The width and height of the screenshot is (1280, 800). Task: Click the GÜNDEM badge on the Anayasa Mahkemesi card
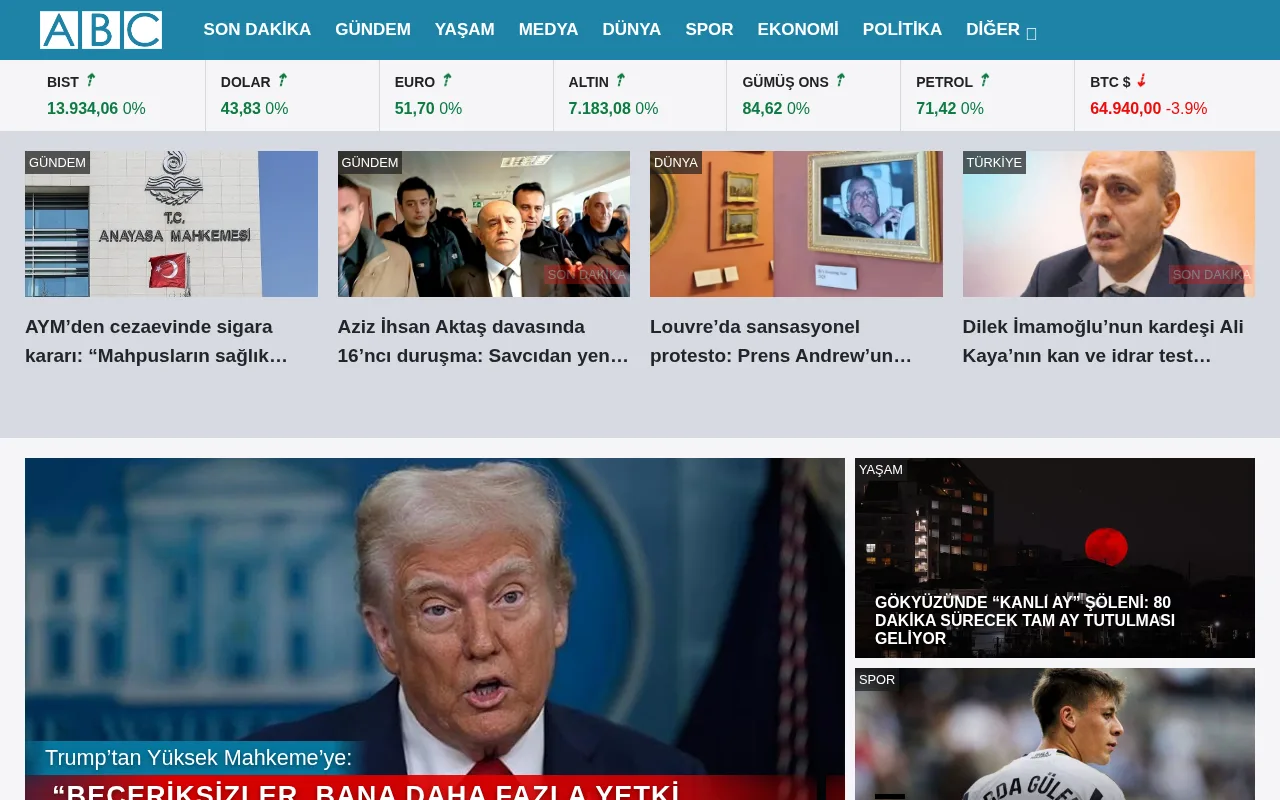tap(57, 162)
